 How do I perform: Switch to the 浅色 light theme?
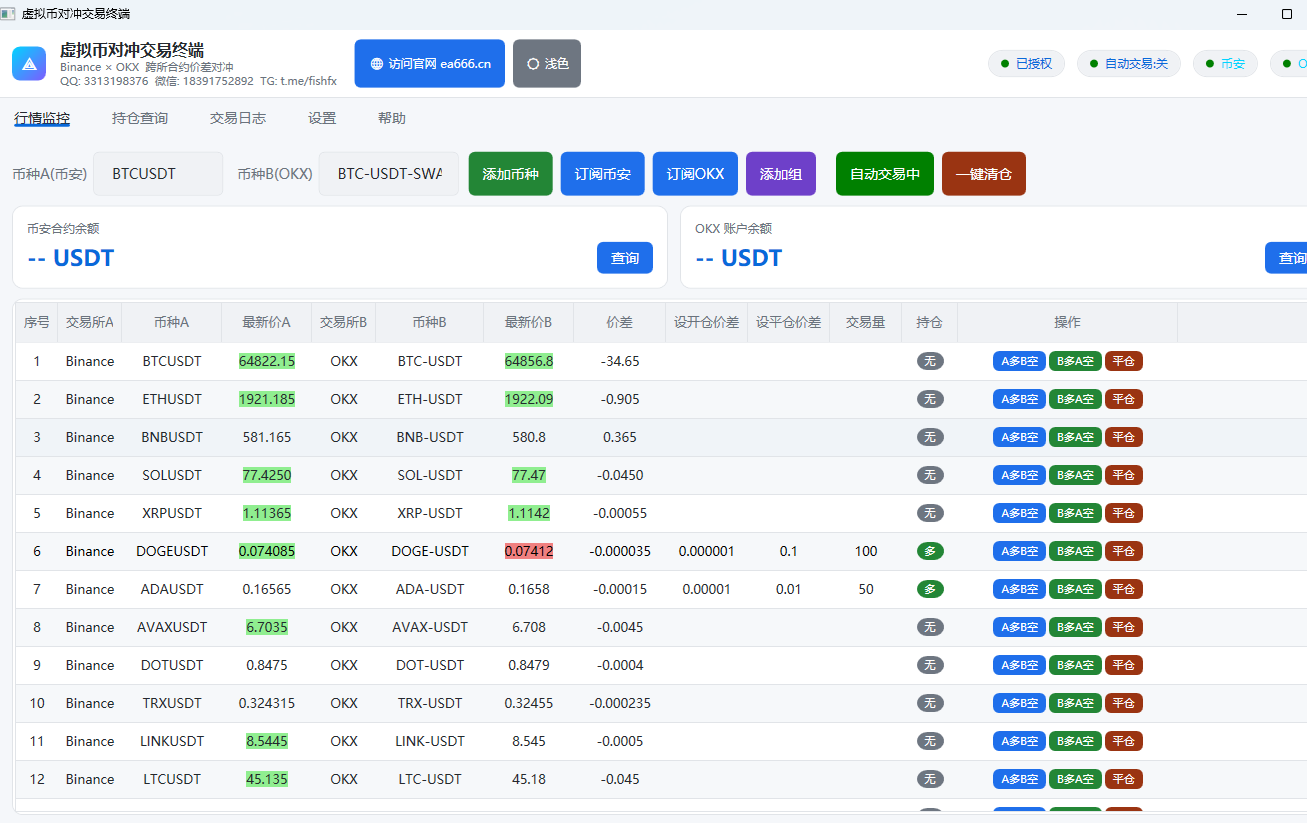547,64
